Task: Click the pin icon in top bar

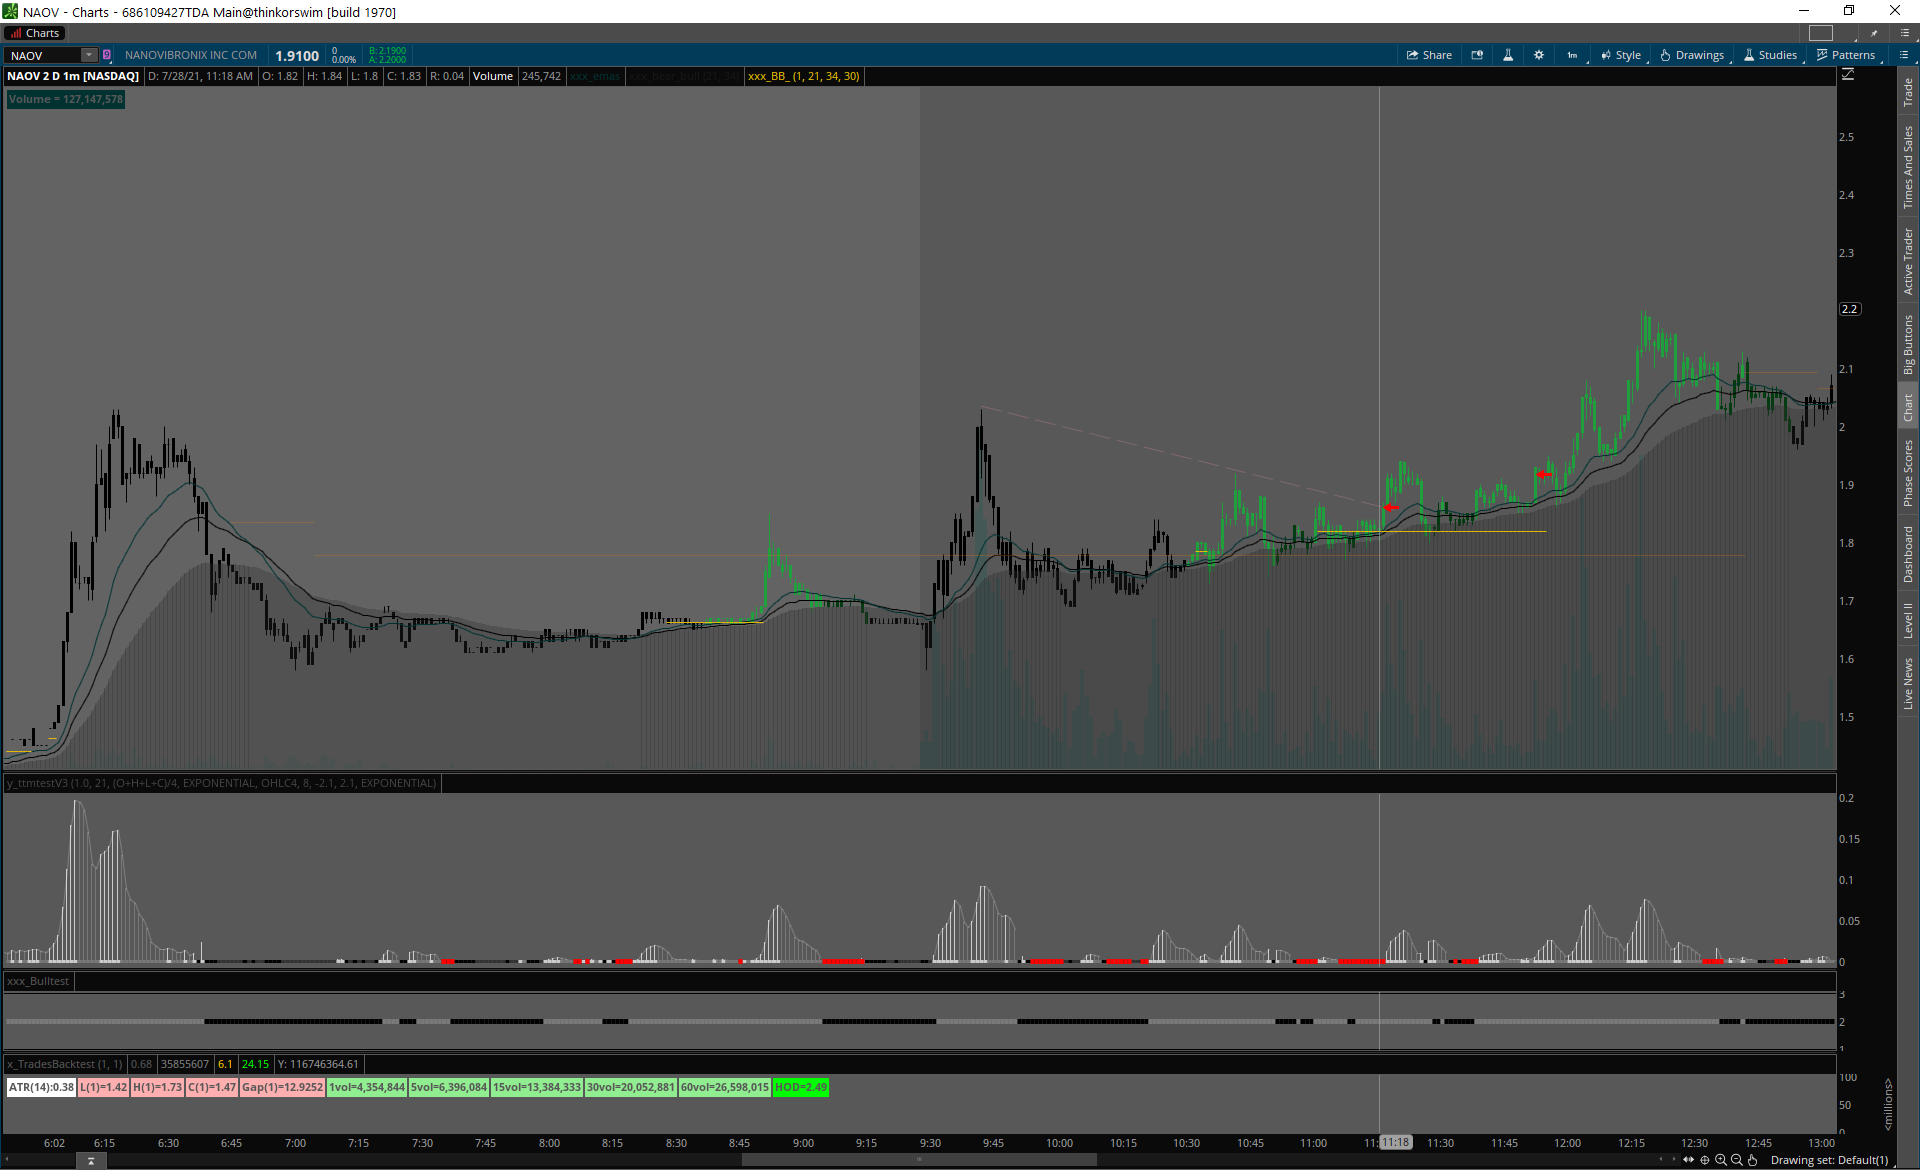Action: pyautogui.click(x=1875, y=33)
